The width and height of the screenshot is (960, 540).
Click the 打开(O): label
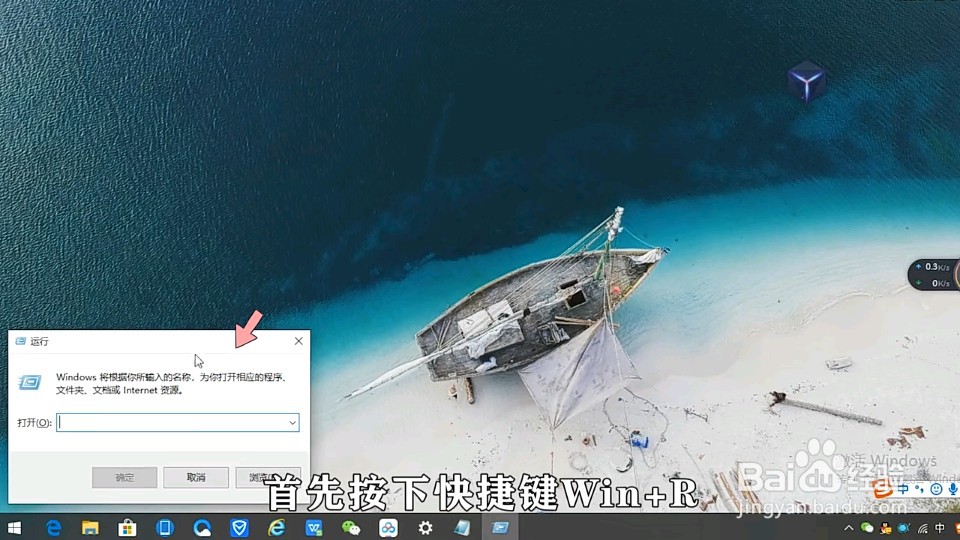pyautogui.click(x=34, y=422)
